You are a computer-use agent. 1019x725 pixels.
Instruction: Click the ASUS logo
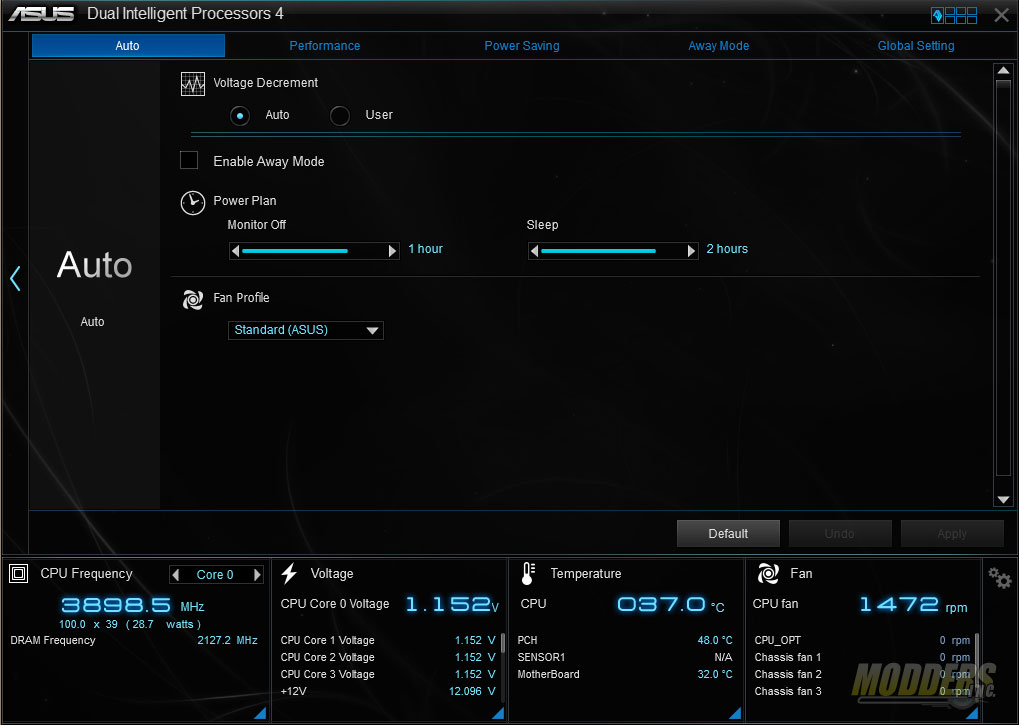42,14
